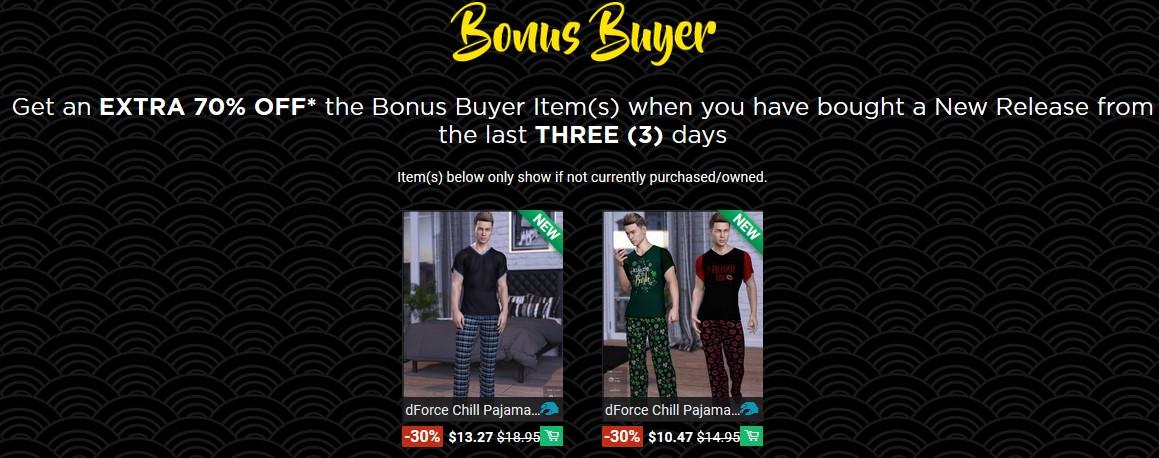The height and width of the screenshot is (458, 1159).
Task: Add the $10.47 pajama item to cart
Action: tap(751, 437)
